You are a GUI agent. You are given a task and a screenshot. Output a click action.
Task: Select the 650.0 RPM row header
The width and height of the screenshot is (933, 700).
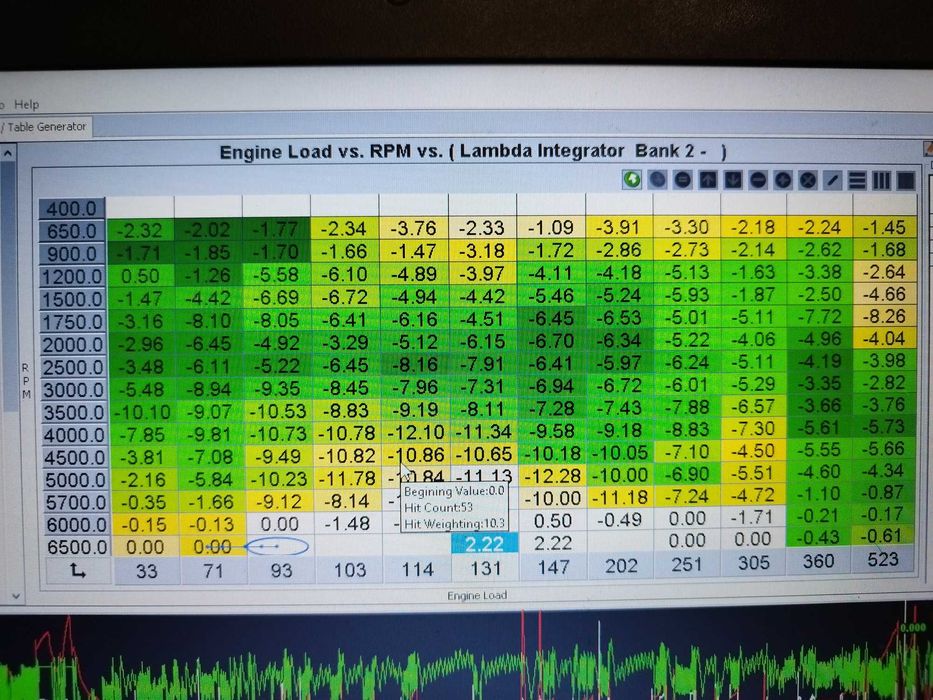[72, 231]
